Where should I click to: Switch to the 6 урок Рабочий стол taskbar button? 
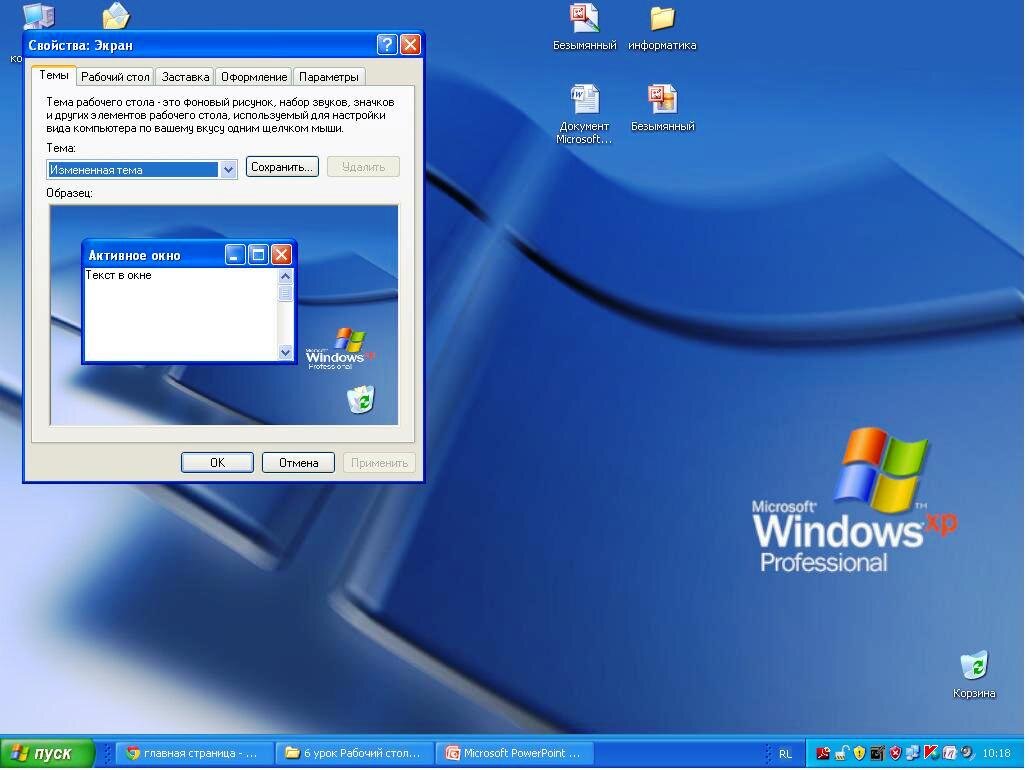pyautogui.click(x=354, y=753)
